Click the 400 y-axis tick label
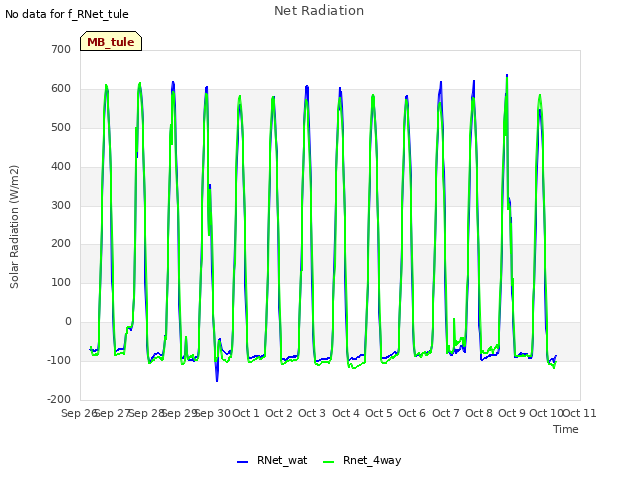640x480 pixels. 61,167
